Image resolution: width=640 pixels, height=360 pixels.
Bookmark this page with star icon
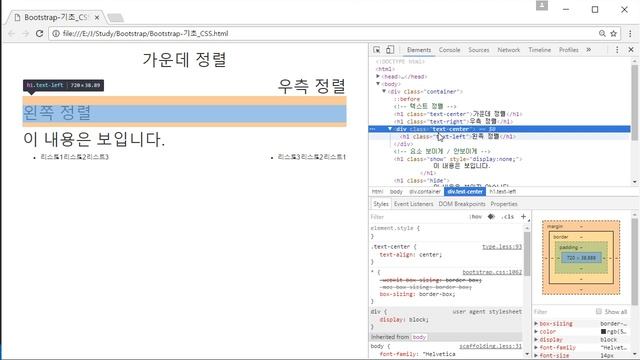point(613,33)
